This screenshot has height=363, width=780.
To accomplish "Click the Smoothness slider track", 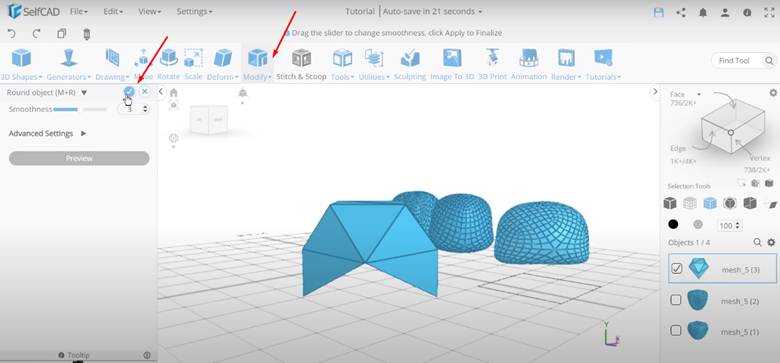I will click(80, 109).
